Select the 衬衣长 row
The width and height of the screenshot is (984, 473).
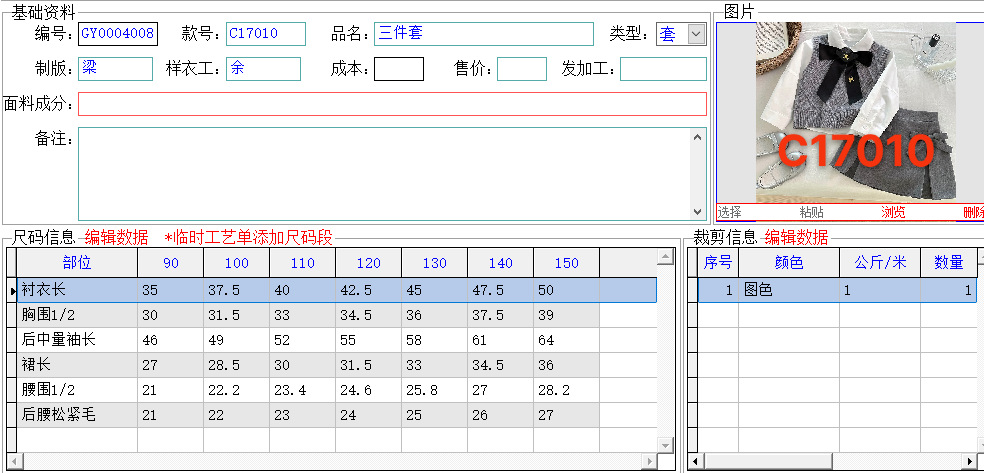(336, 290)
